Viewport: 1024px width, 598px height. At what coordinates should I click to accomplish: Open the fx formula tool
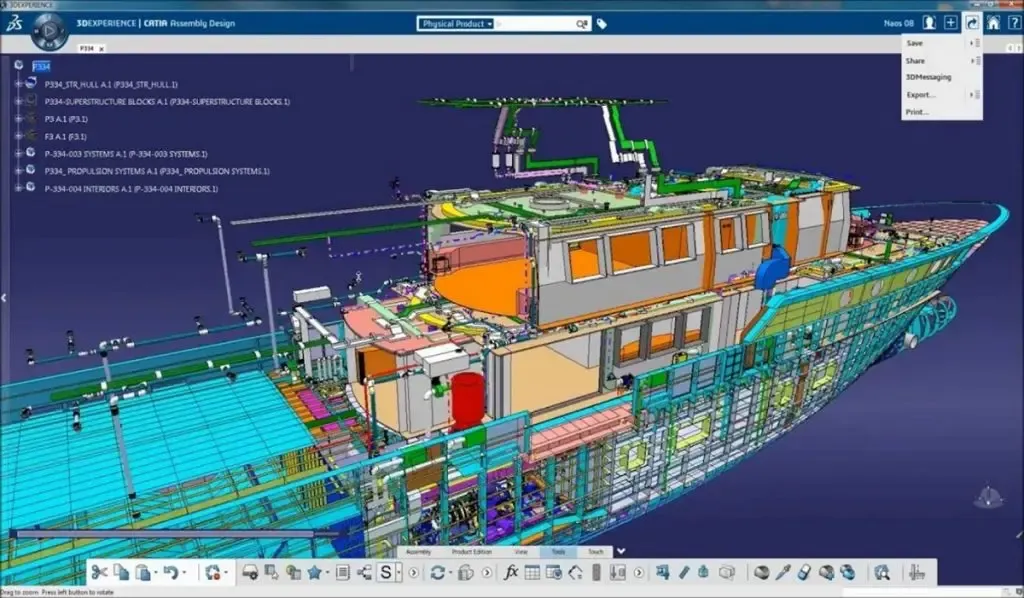coord(511,572)
